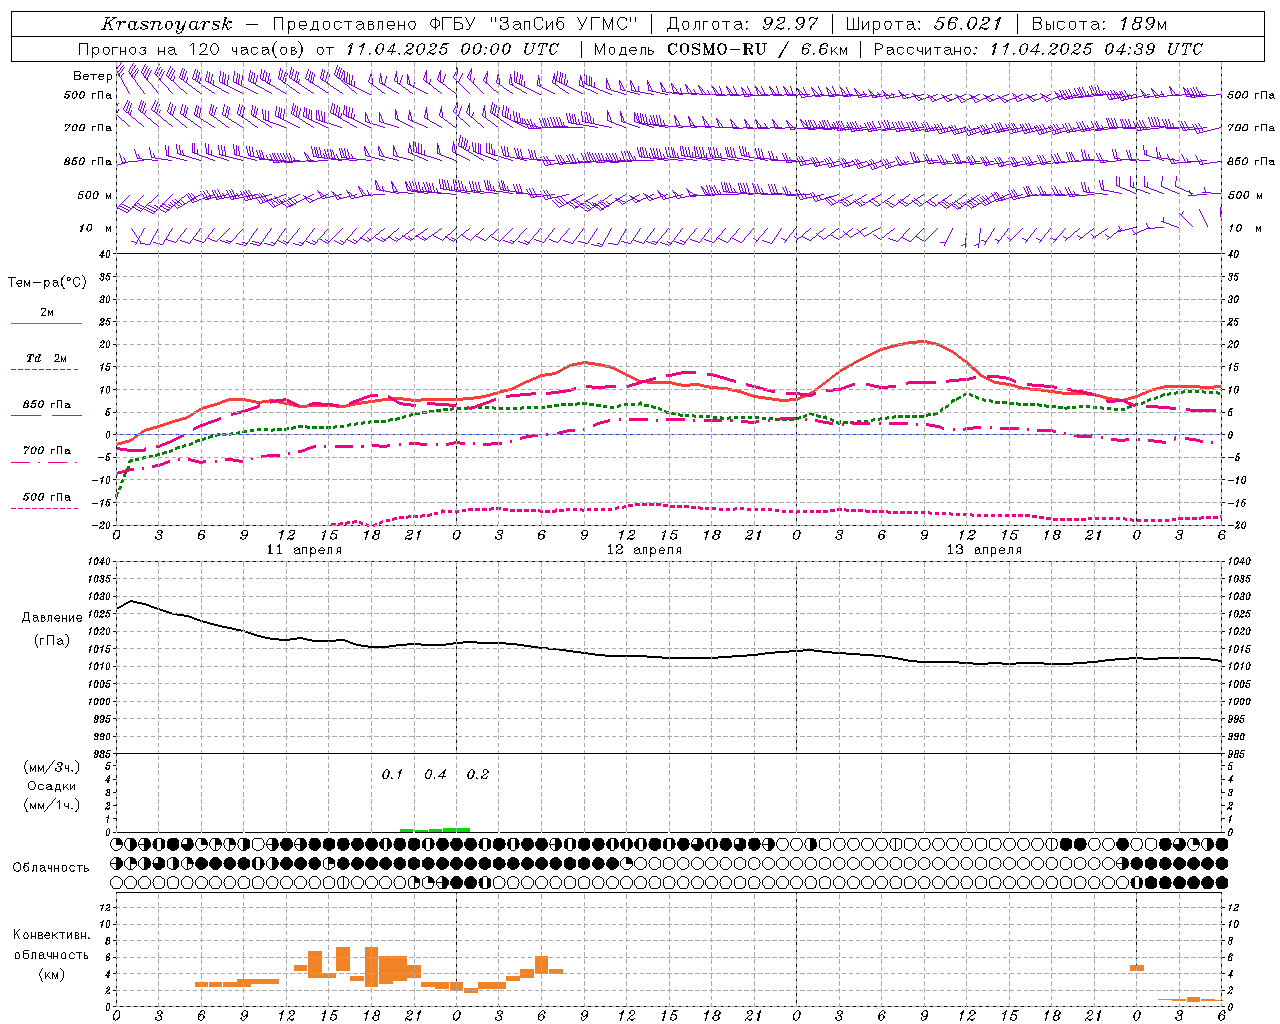Click the '13 апреля' date label

[984, 550]
